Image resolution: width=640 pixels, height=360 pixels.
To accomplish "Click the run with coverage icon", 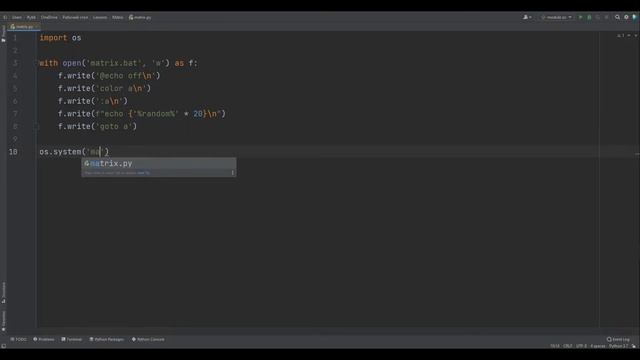I will point(598,17).
